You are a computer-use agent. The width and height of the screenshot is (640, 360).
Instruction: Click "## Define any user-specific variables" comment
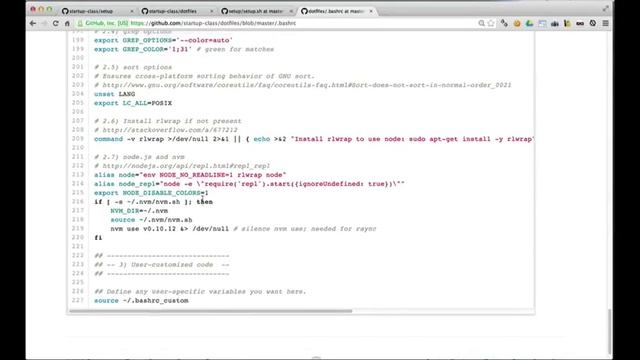pyautogui.click(x=200, y=292)
